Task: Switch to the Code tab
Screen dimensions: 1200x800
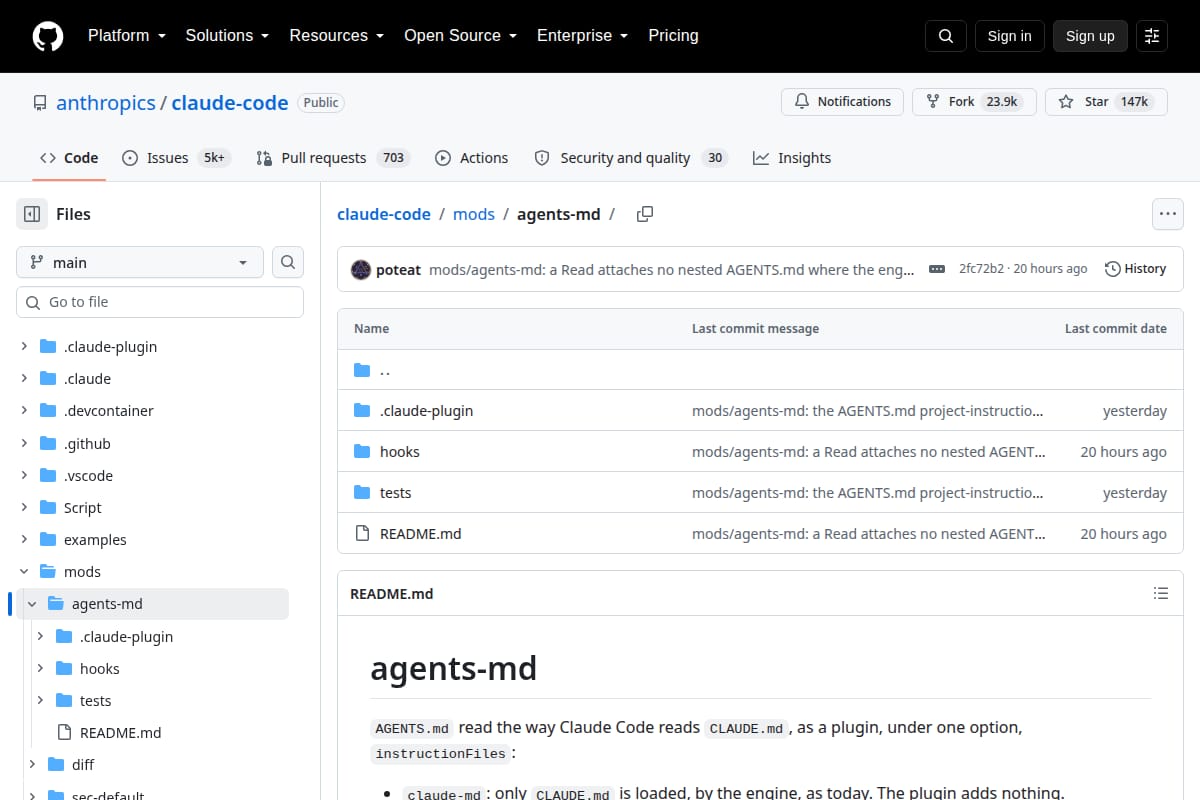Action: coord(69,158)
